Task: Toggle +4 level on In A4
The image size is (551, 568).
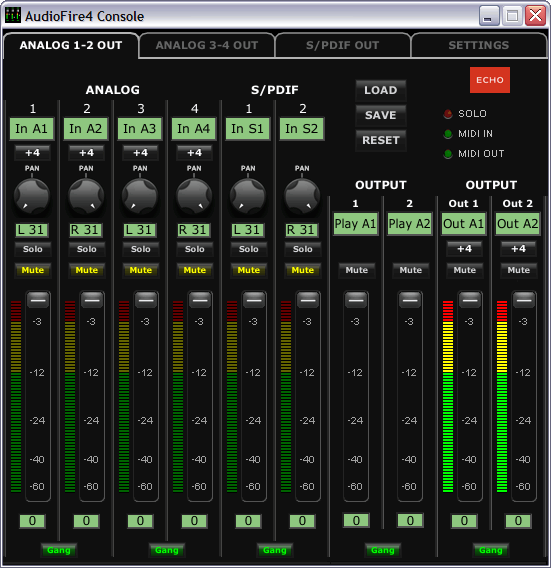Action: [194, 153]
